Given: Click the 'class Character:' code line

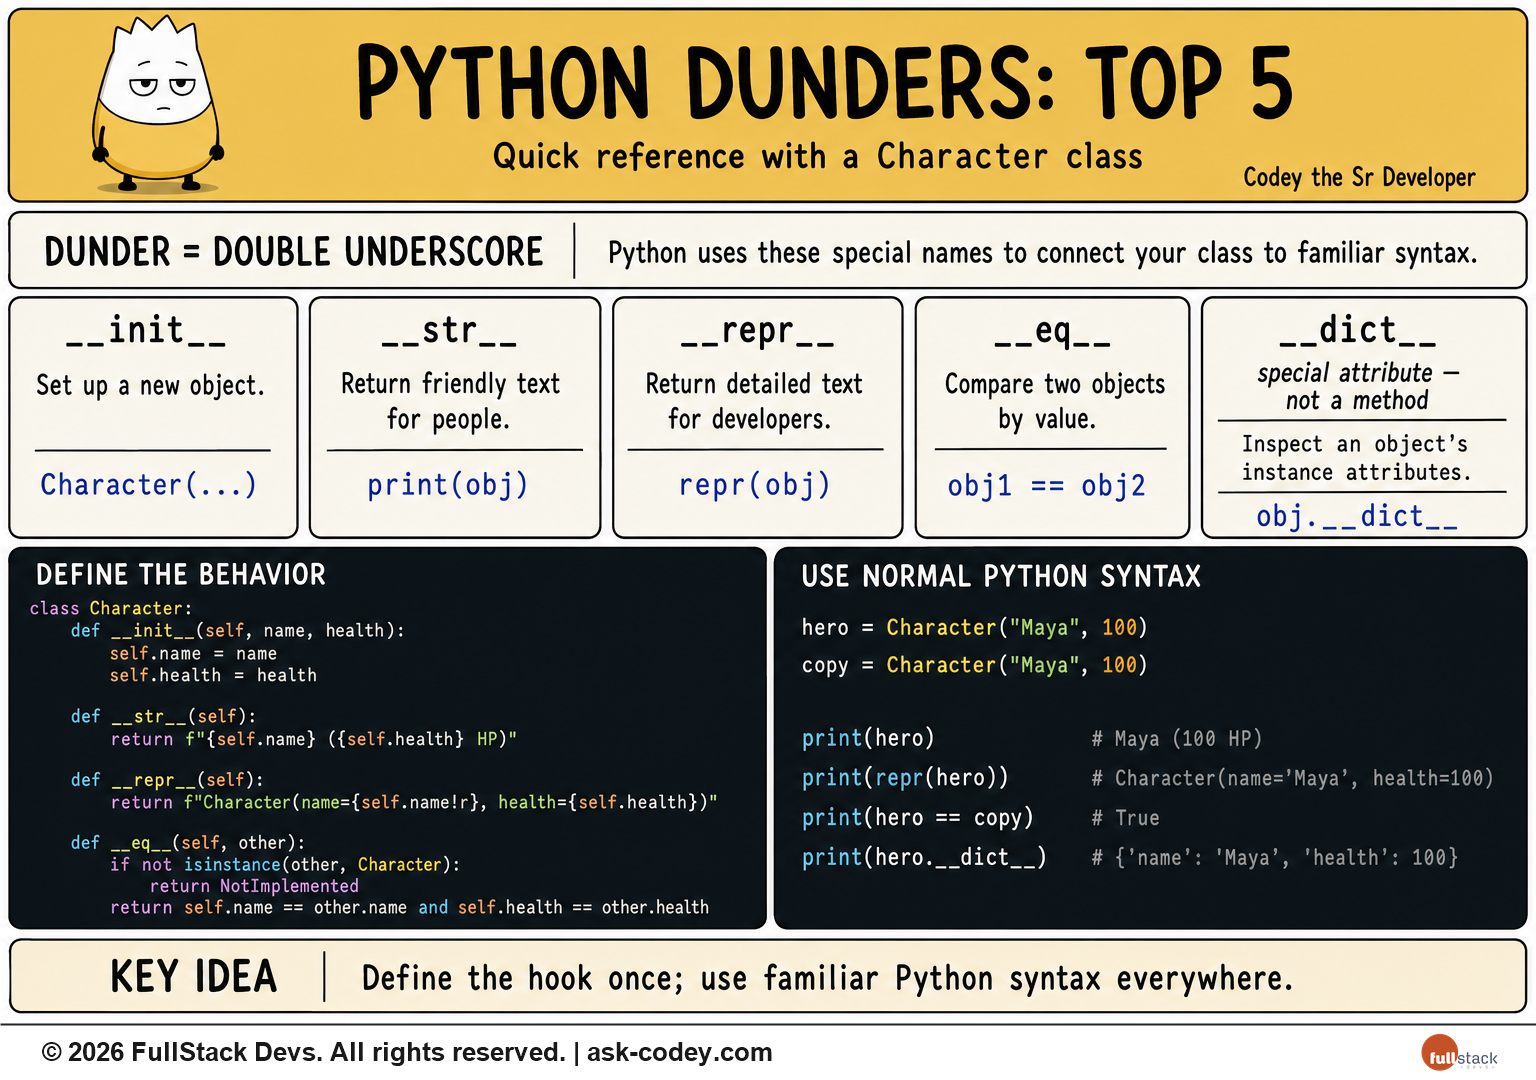Looking at the screenshot, I should pos(111,608).
